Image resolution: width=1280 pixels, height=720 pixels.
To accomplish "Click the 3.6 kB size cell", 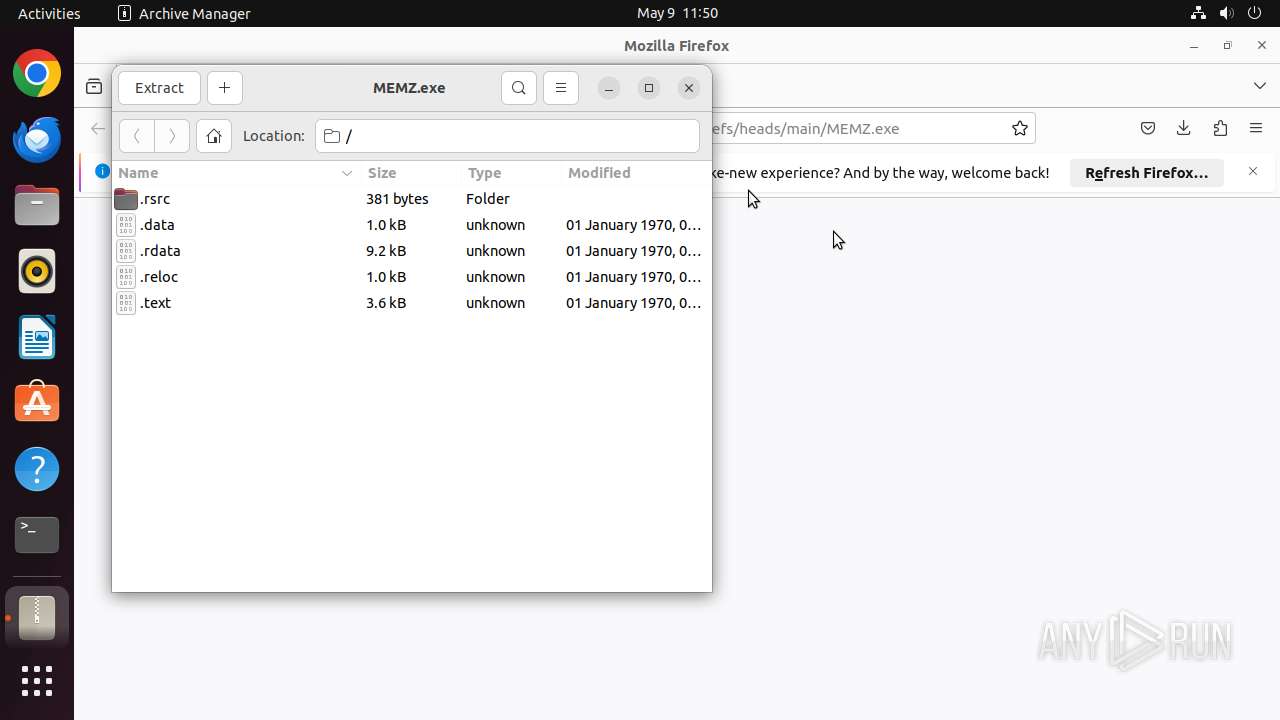I will [386, 303].
